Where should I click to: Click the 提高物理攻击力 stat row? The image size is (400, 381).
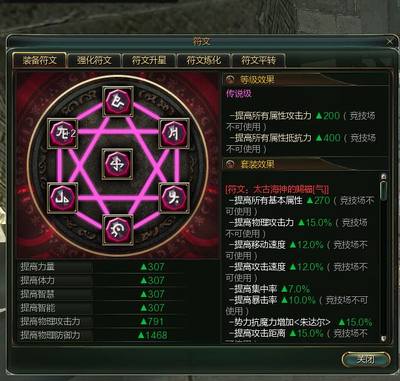118,321
